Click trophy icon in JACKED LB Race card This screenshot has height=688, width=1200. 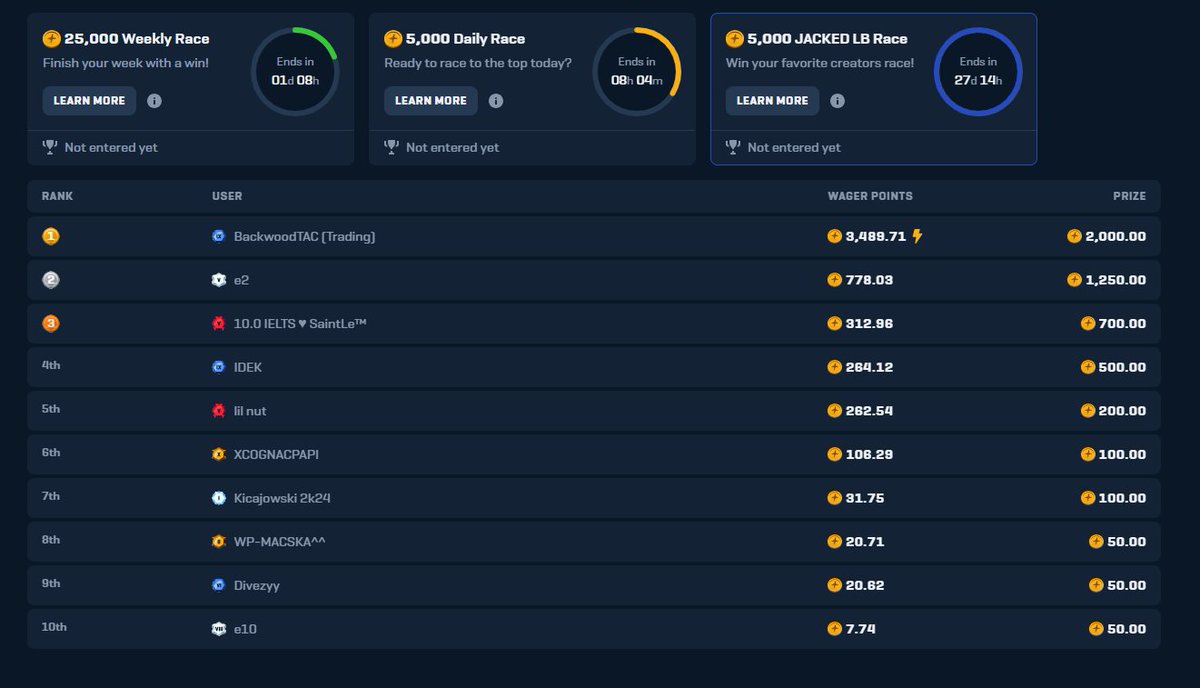(734, 147)
